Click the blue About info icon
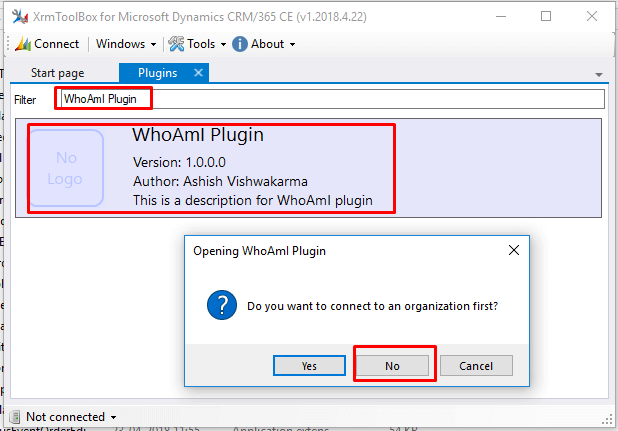This screenshot has height=431, width=618. (x=240, y=44)
